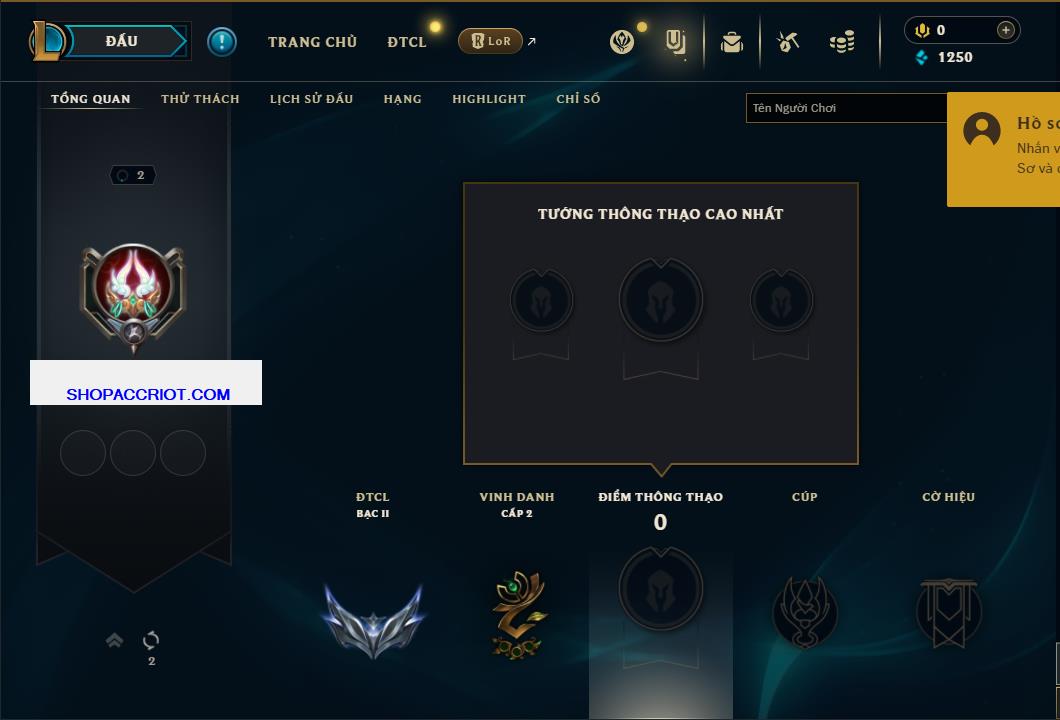Open the crafting hammer icon
1060x720 pixels.
pyautogui.click(x=788, y=42)
